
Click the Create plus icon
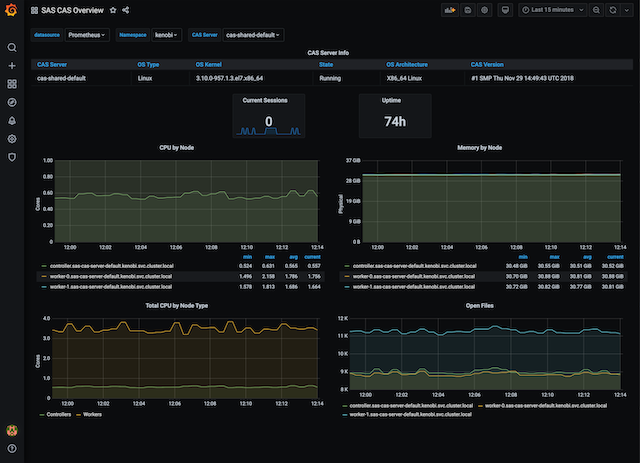pyautogui.click(x=12, y=66)
